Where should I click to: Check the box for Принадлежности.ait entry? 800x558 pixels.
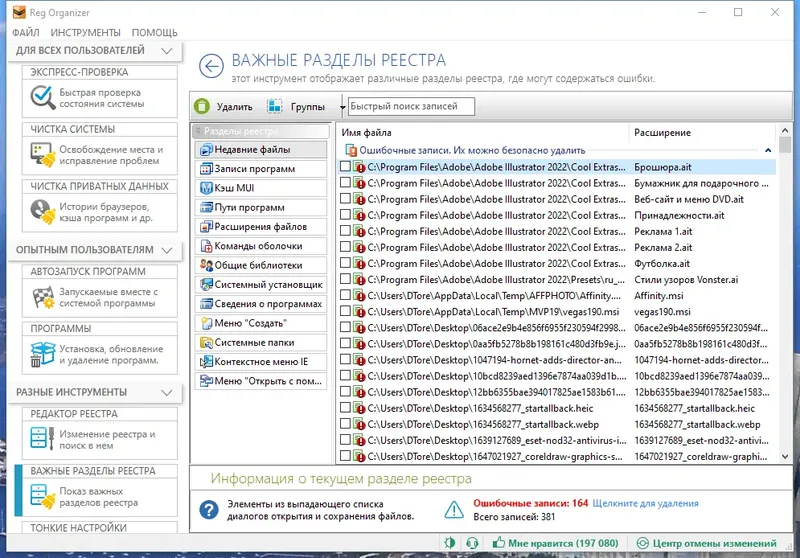click(345, 215)
